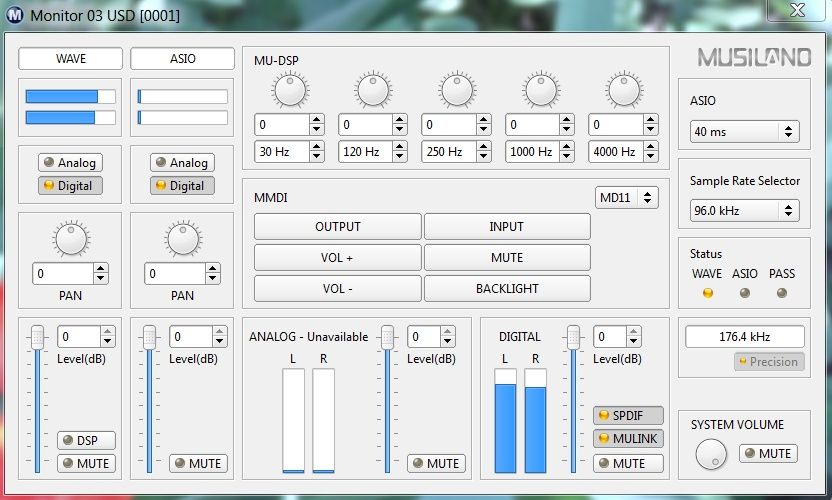Increase DIGITAL Level(dB) value

[634, 332]
